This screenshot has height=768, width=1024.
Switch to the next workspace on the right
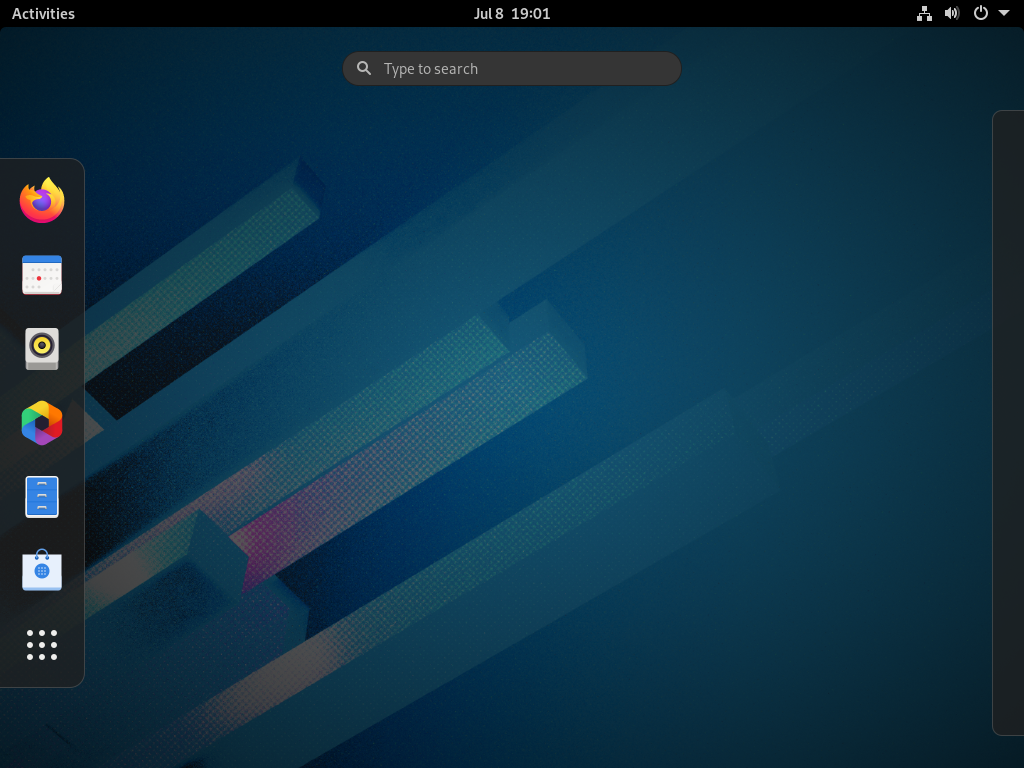point(1008,423)
